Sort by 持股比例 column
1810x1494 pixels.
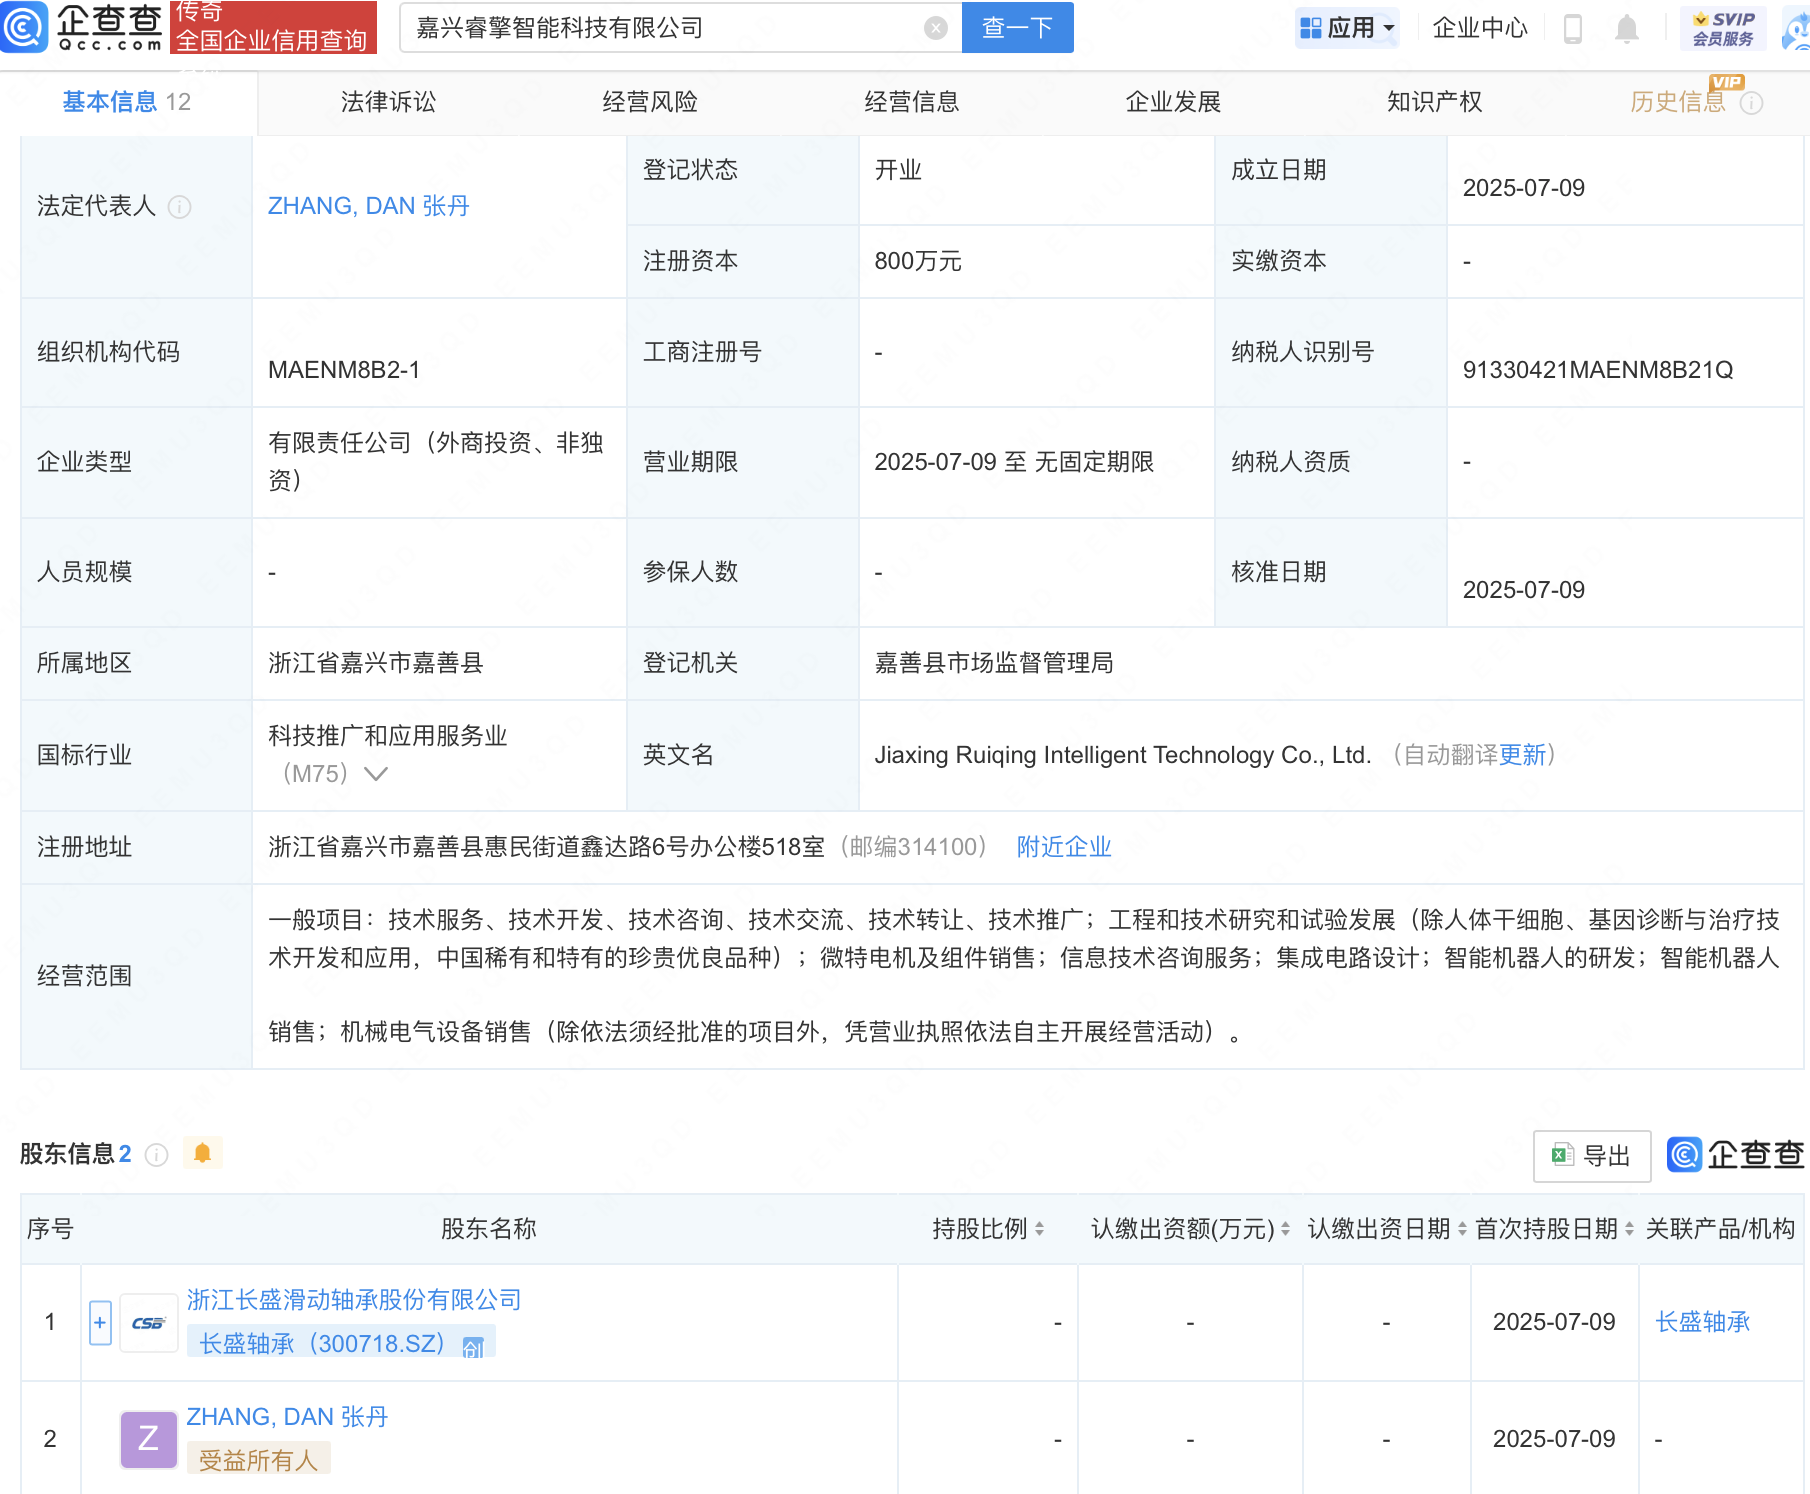pyautogui.click(x=1039, y=1229)
